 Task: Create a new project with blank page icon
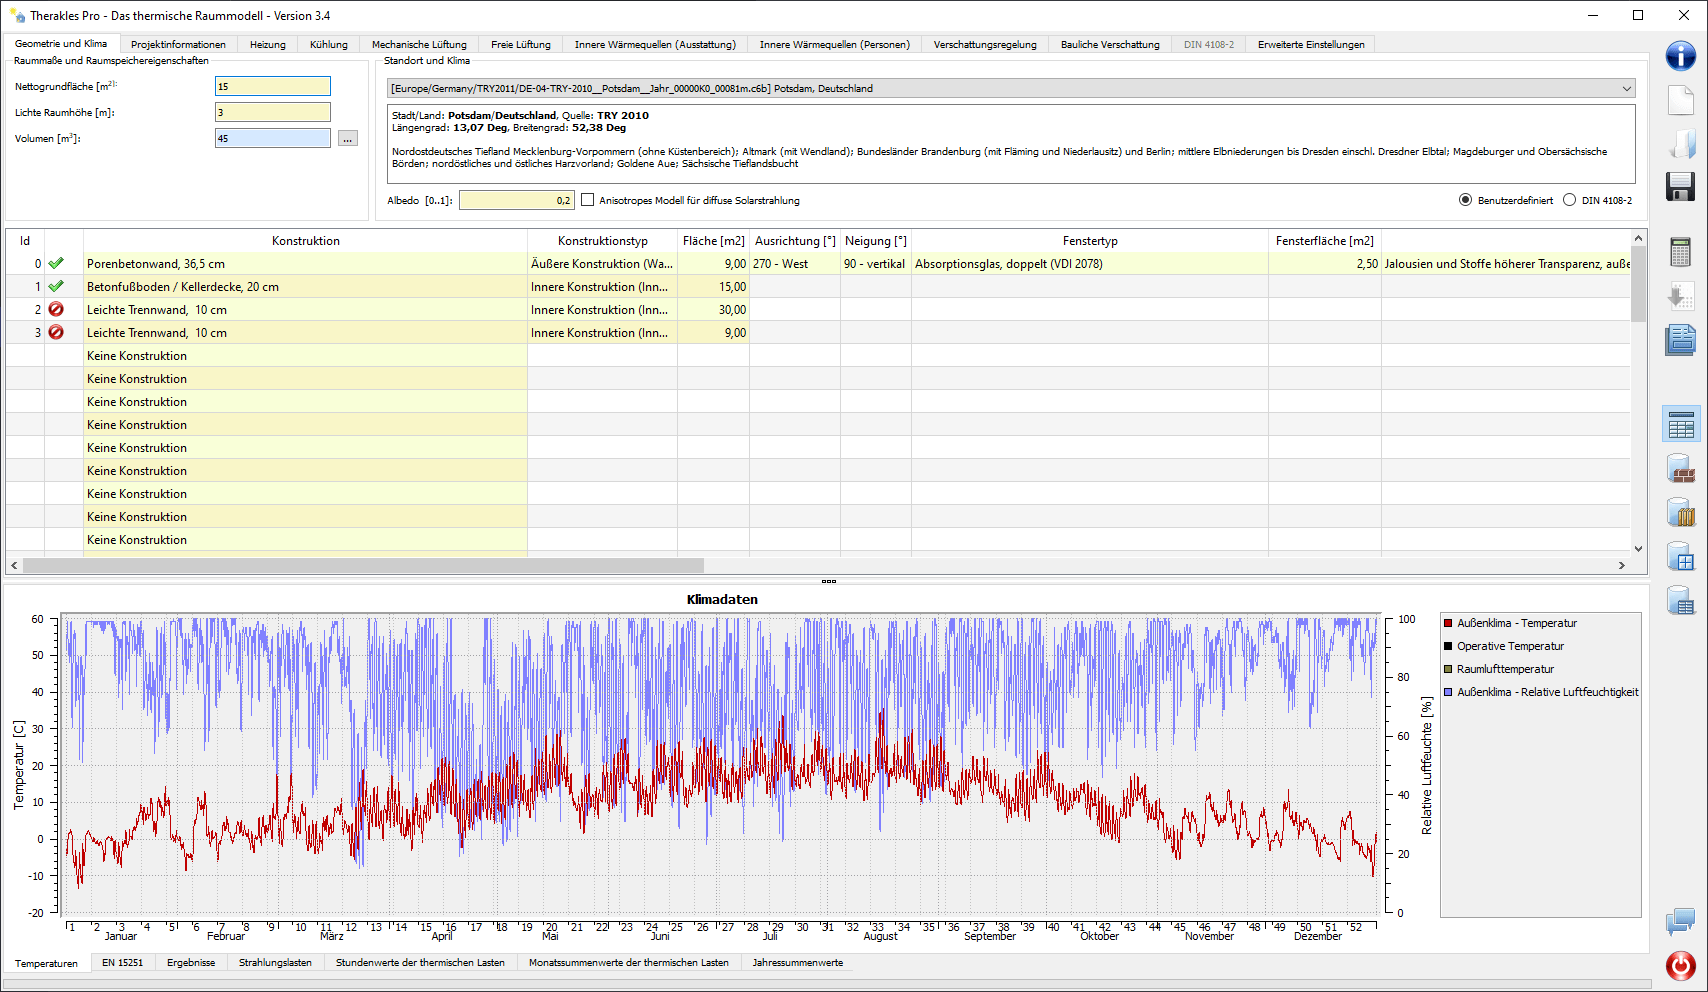click(1680, 100)
